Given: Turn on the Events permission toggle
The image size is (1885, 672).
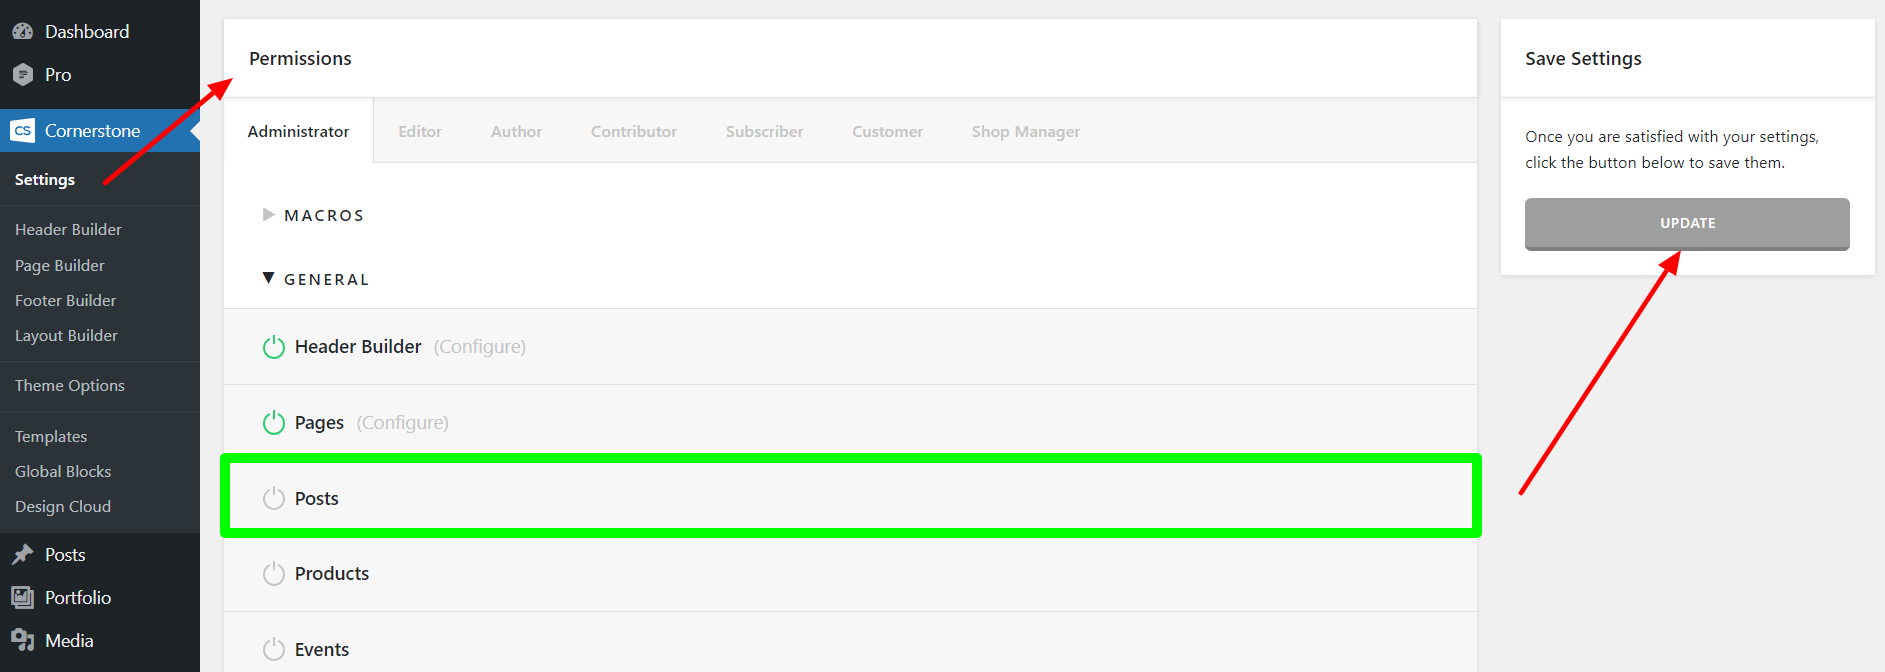Looking at the screenshot, I should 273,649.
